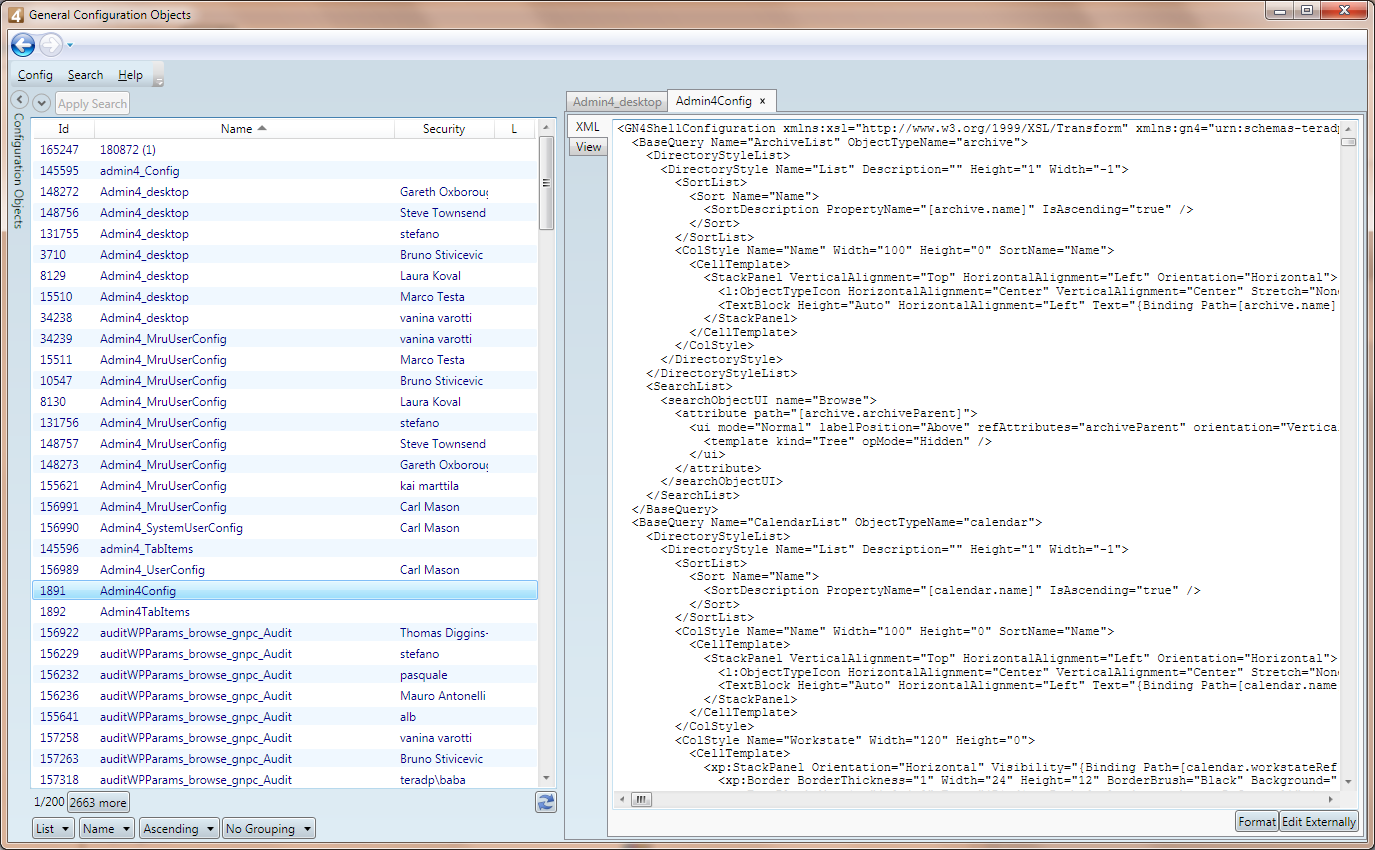
Task: Click the Apply Search button
Action: point(92,104)
